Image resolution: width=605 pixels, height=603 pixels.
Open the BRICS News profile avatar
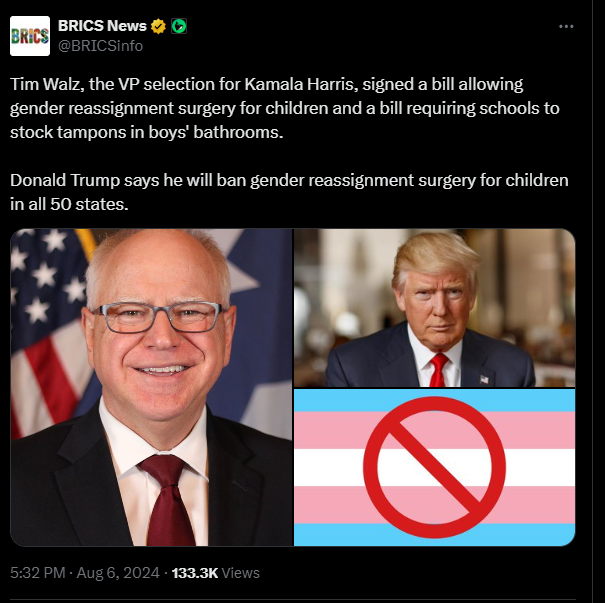(x=30, y=36)
